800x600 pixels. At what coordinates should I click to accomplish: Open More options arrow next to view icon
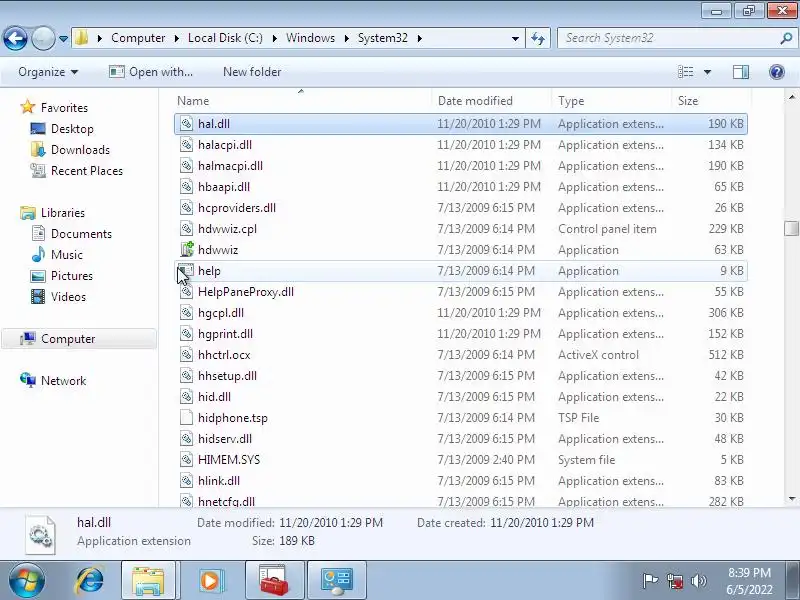coord(707,72)
